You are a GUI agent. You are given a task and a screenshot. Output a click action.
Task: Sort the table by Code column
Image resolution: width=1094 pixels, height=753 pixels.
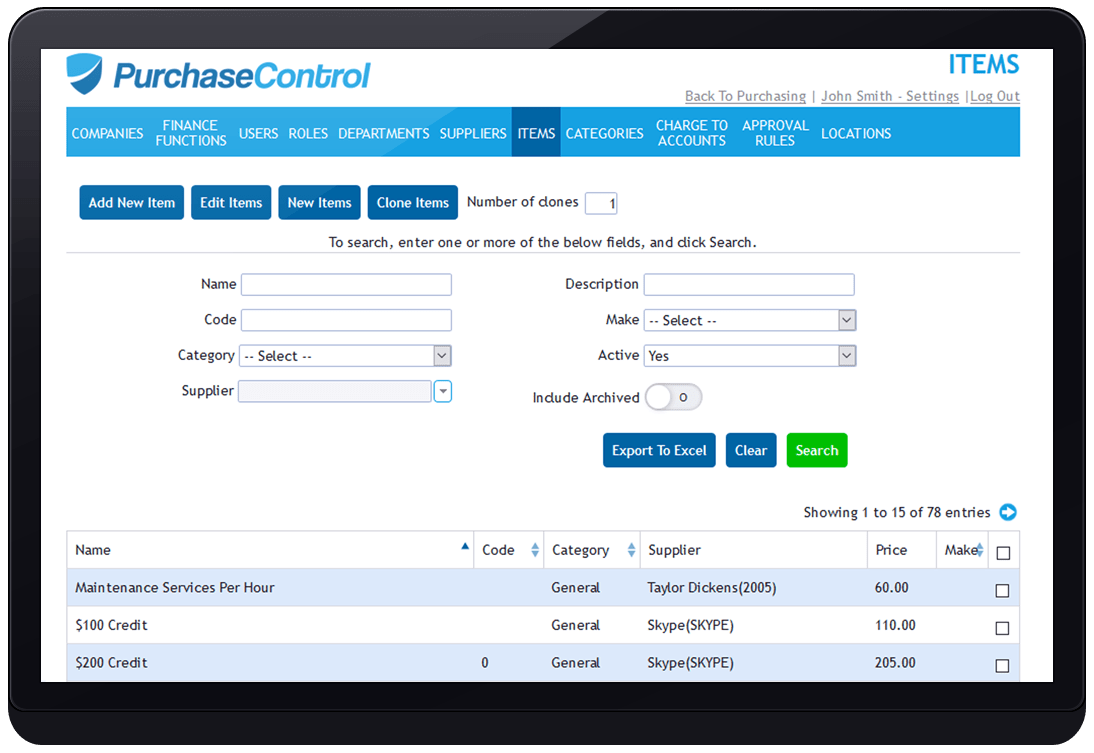click(x=533, y=550)
